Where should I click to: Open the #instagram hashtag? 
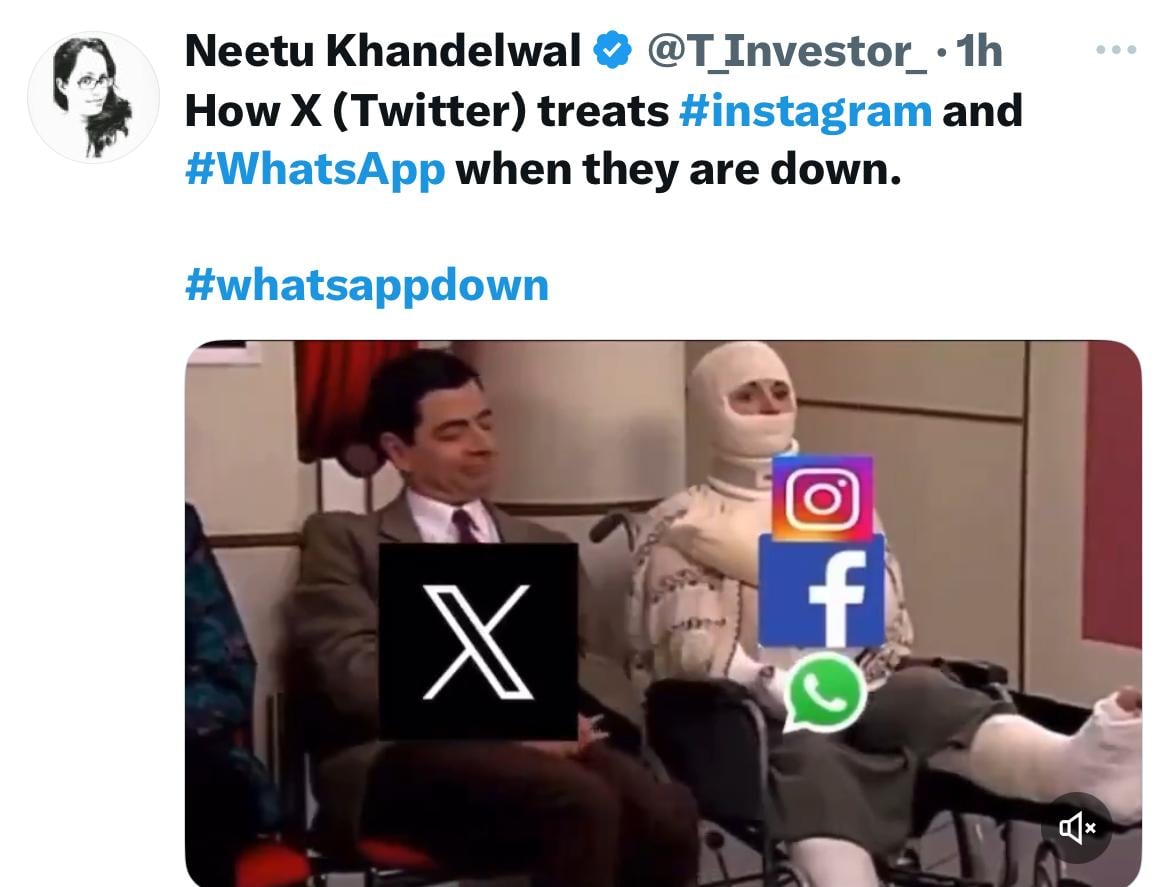tap(806, 111)
